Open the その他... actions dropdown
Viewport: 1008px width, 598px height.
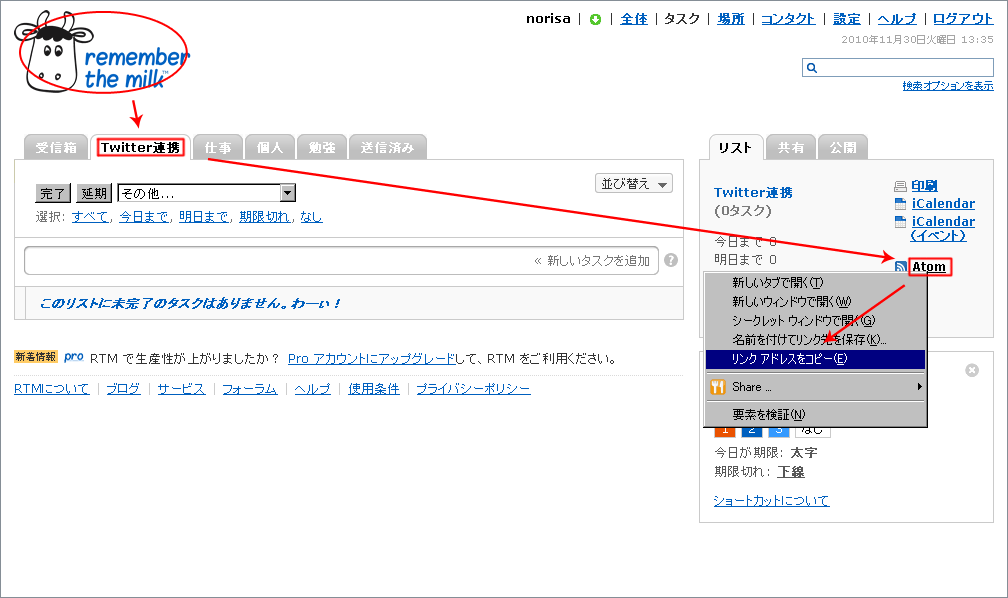click(206, 193)
